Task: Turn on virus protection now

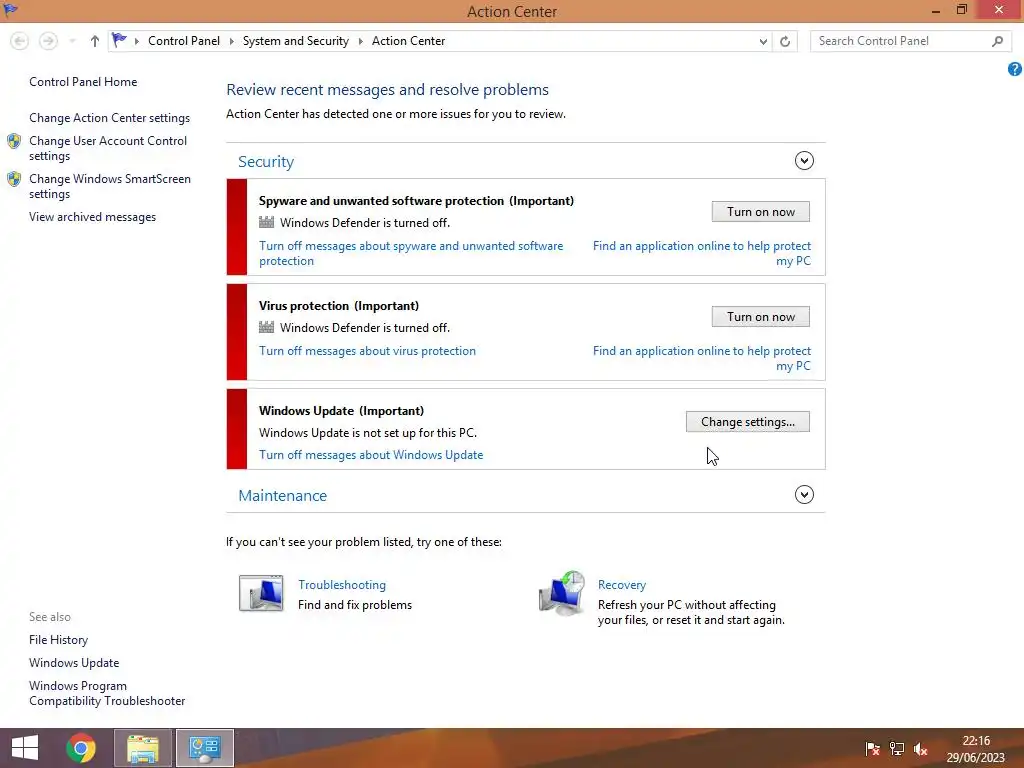Action: pyautogui.click(x=761, y=317)
